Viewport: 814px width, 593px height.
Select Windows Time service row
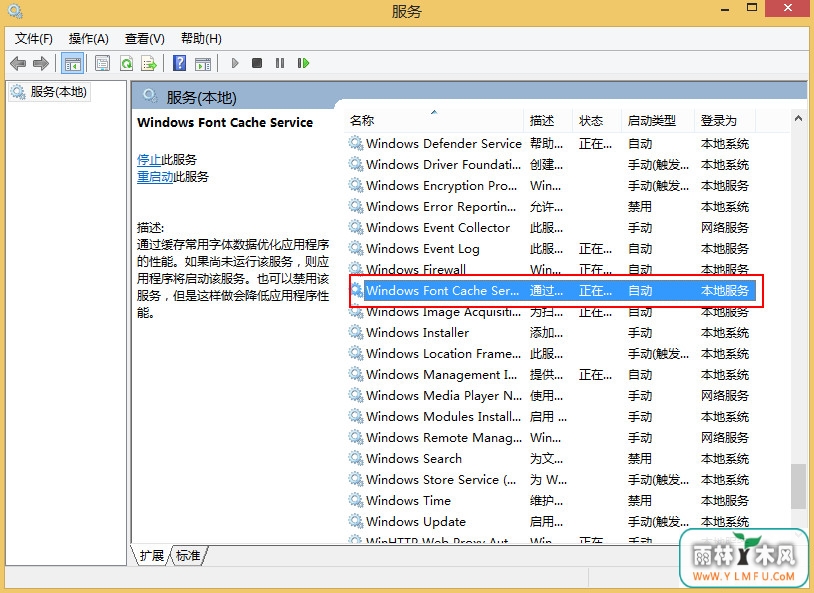click(551, 501)
